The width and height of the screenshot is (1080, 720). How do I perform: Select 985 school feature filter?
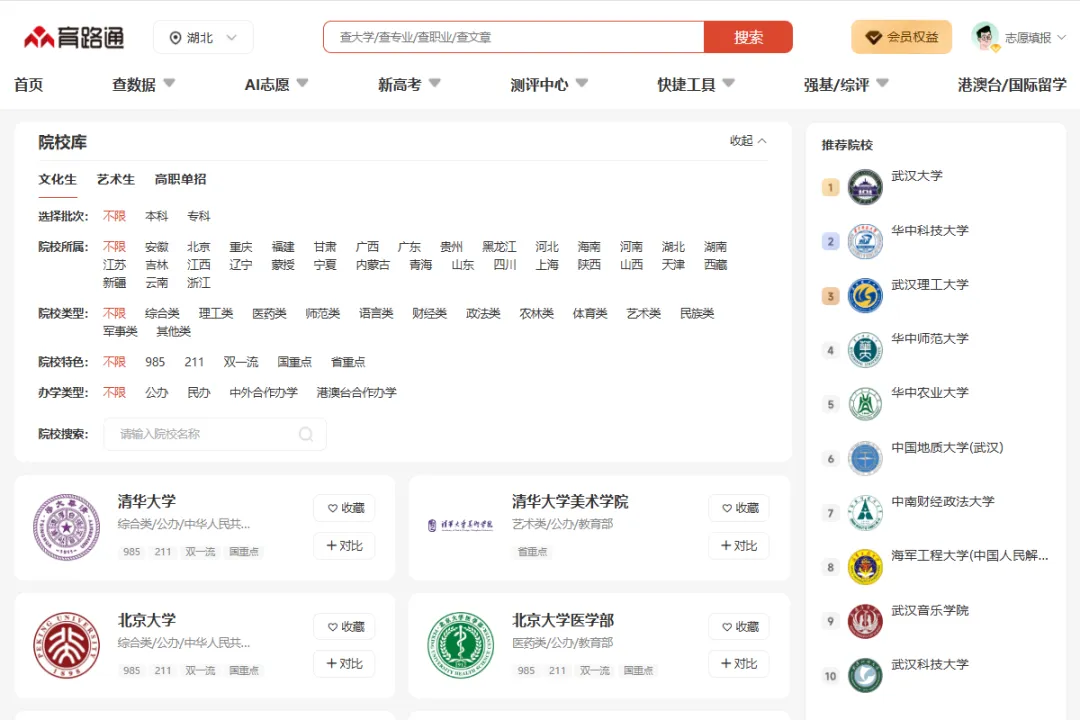click(155, 362)
